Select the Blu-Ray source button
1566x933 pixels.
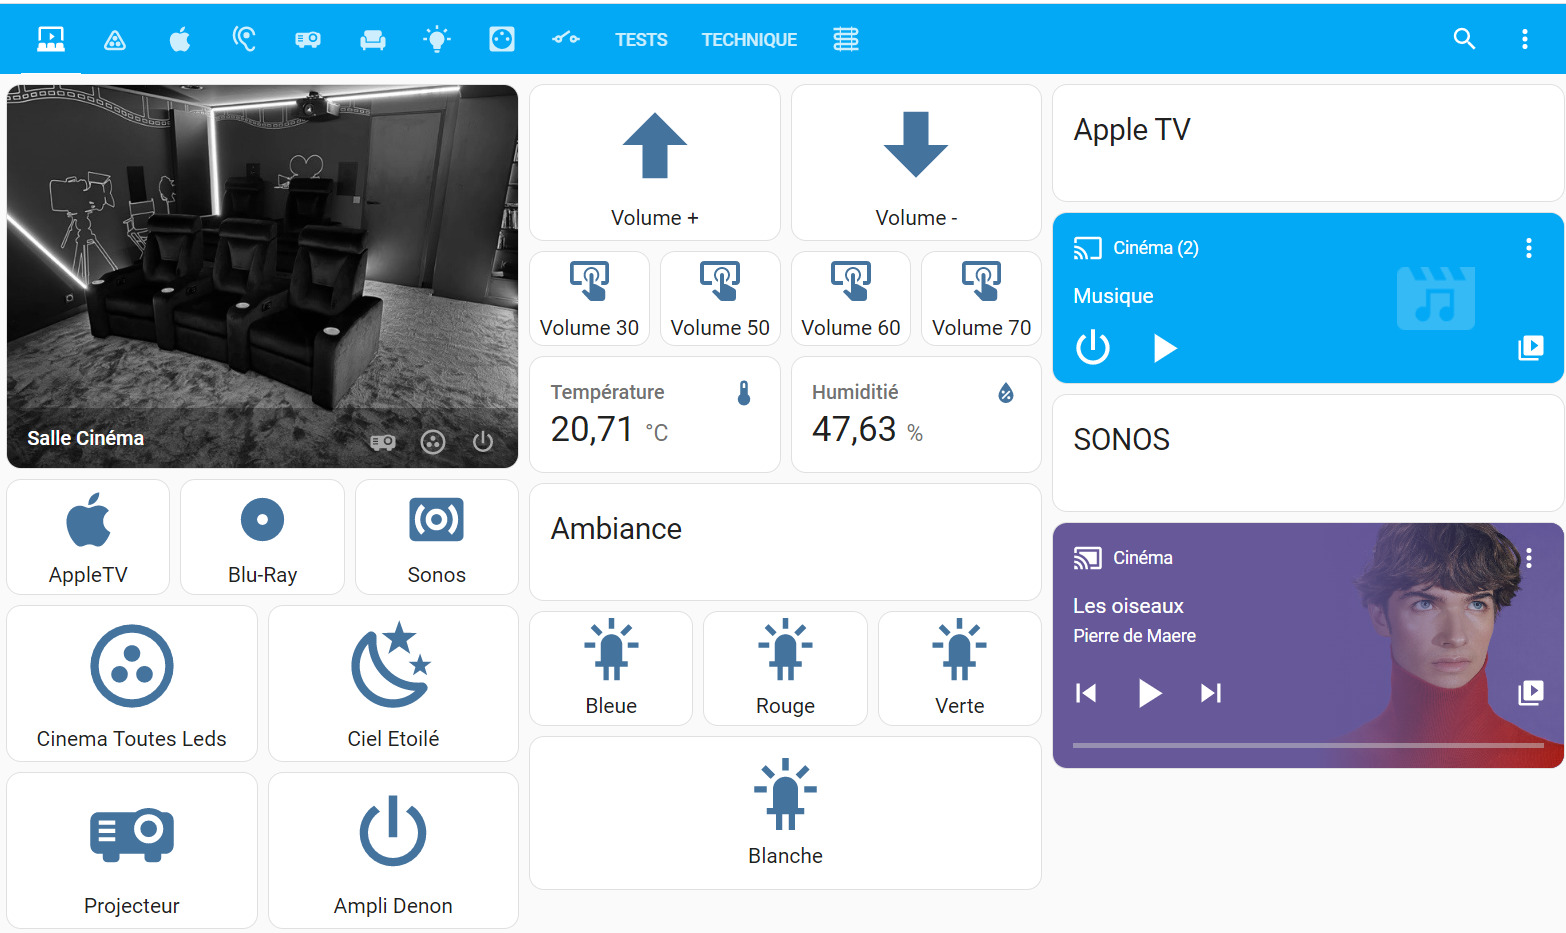[262, 537]
